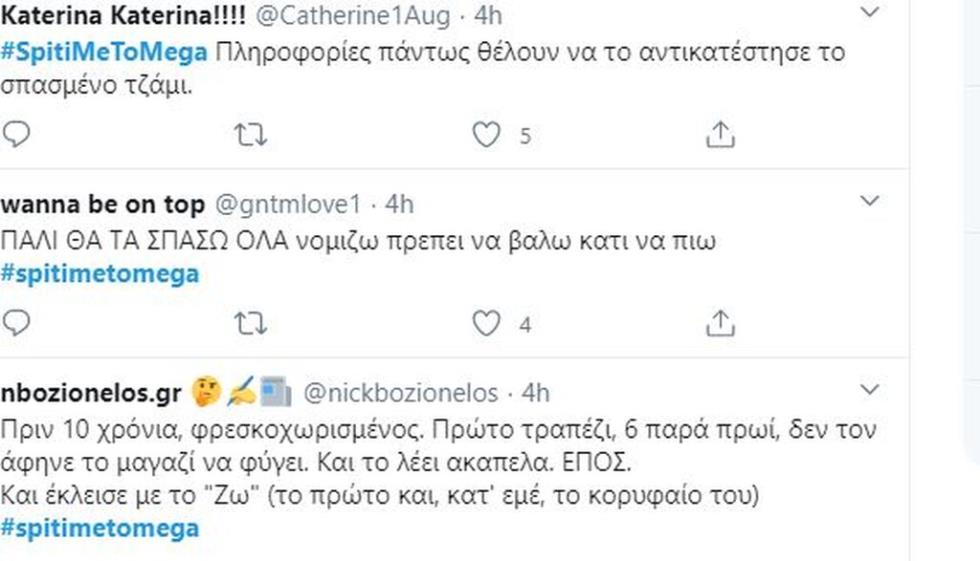This screenshot has width=980, height=561.
Task: Open the nbozionelos.gr profile name
Action: [91, 393]
